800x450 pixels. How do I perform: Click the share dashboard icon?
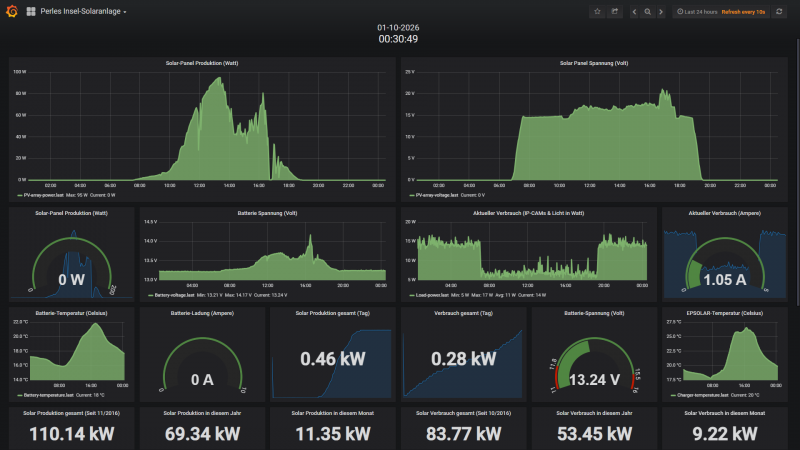pos(614,11)
